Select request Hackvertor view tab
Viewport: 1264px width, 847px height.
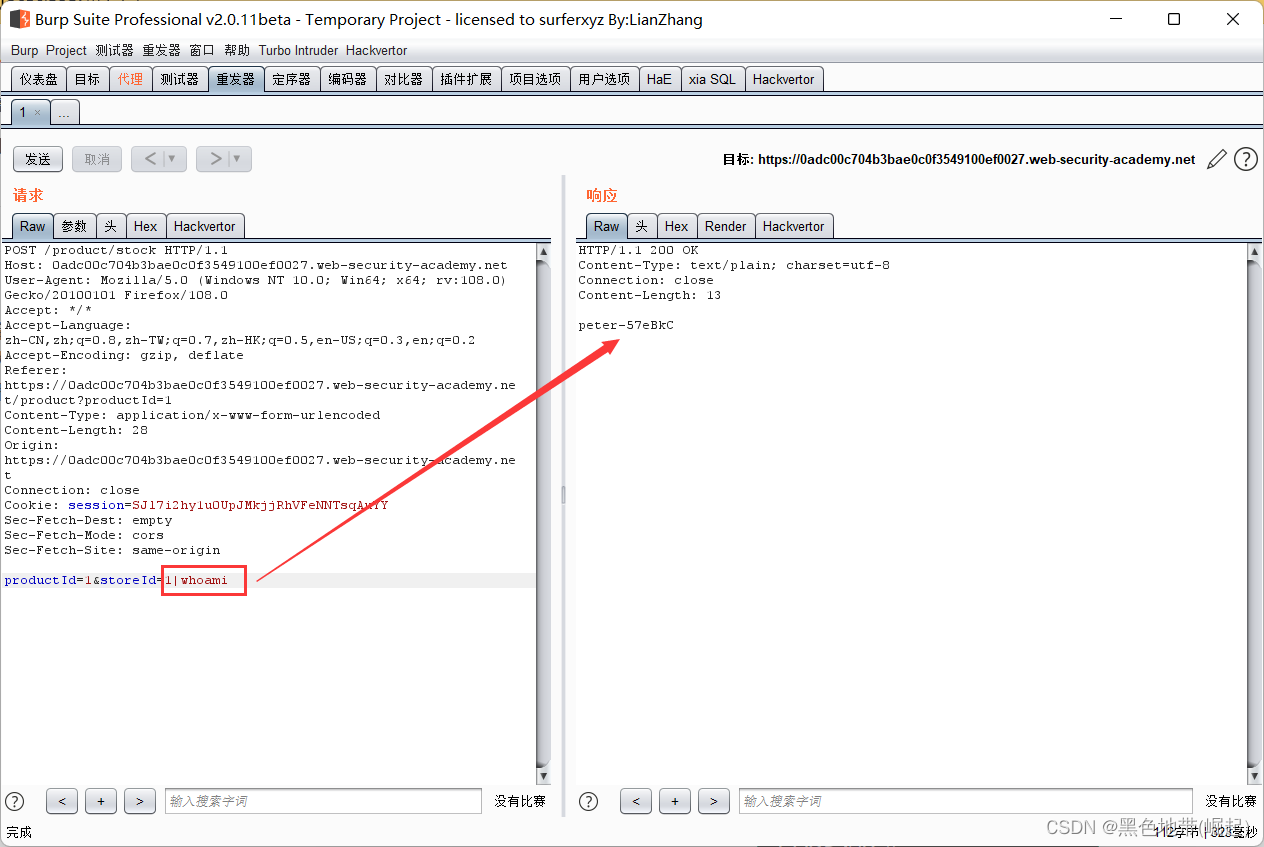coord(205,226)
